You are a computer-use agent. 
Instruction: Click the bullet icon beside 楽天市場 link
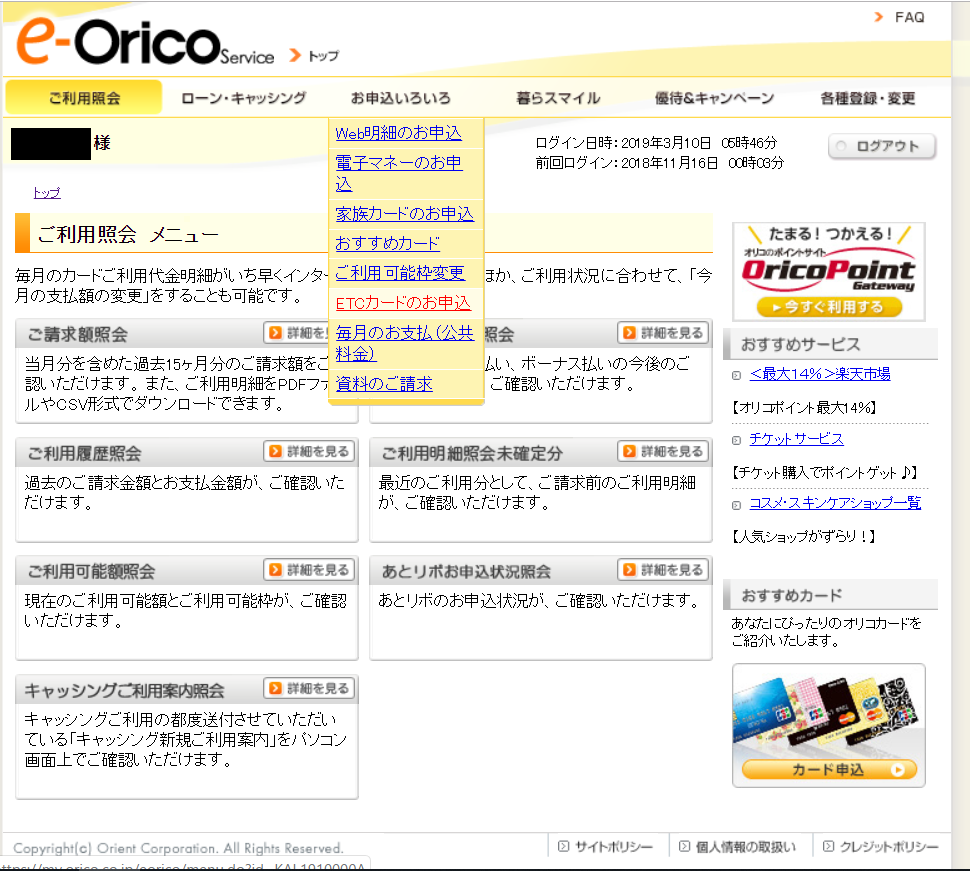736,375
